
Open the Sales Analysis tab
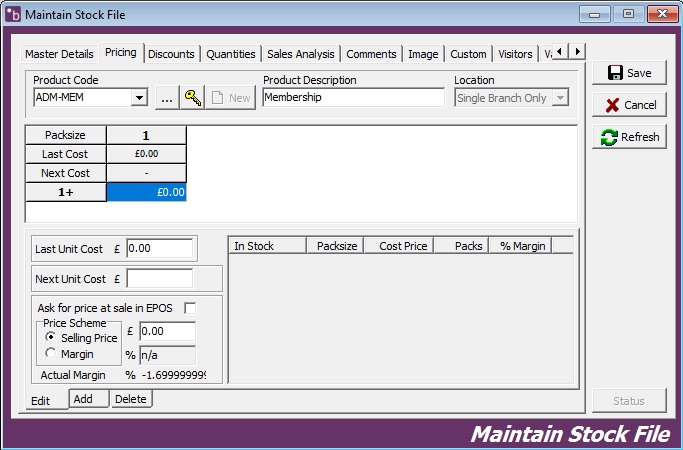(x=301, y=54)
